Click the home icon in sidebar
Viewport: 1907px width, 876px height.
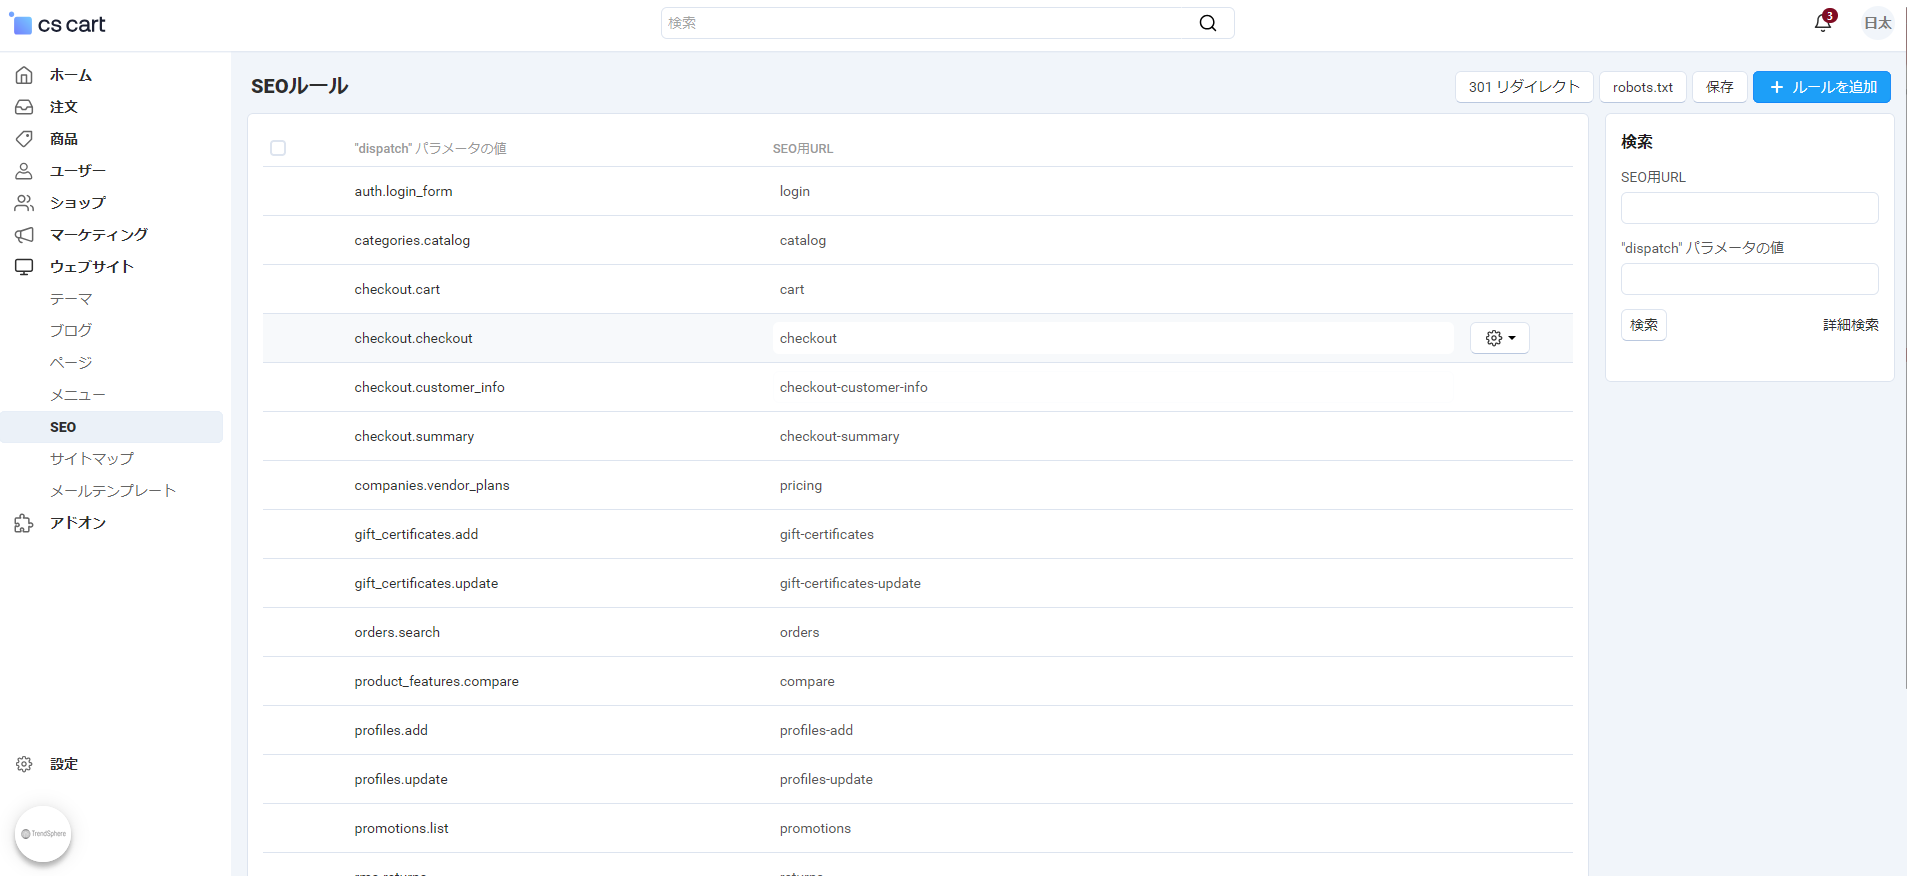(24, 75)
